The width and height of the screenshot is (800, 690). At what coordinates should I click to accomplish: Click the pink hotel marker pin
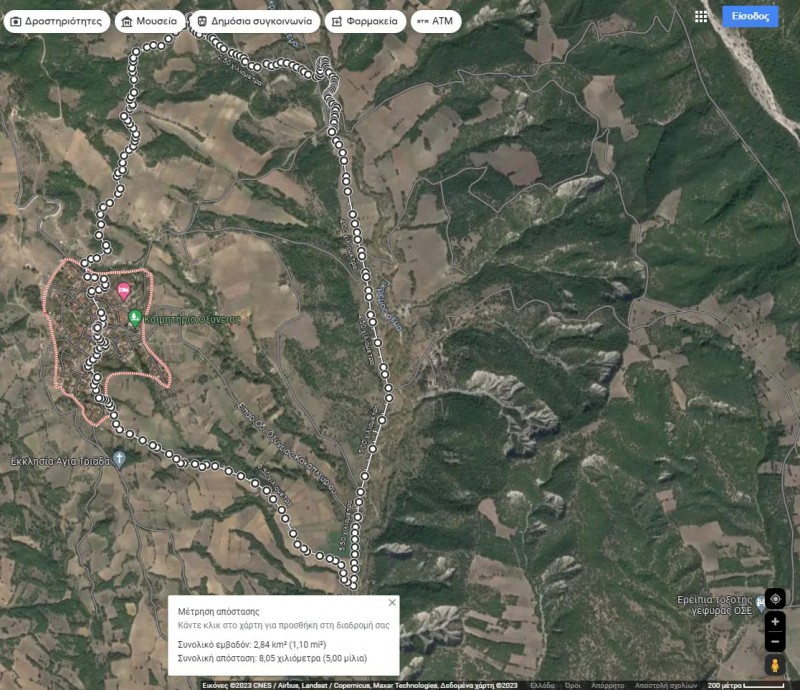point(124,291)
